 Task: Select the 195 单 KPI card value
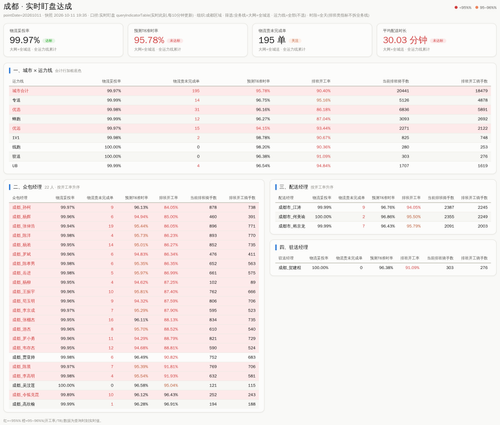[272, 40]
